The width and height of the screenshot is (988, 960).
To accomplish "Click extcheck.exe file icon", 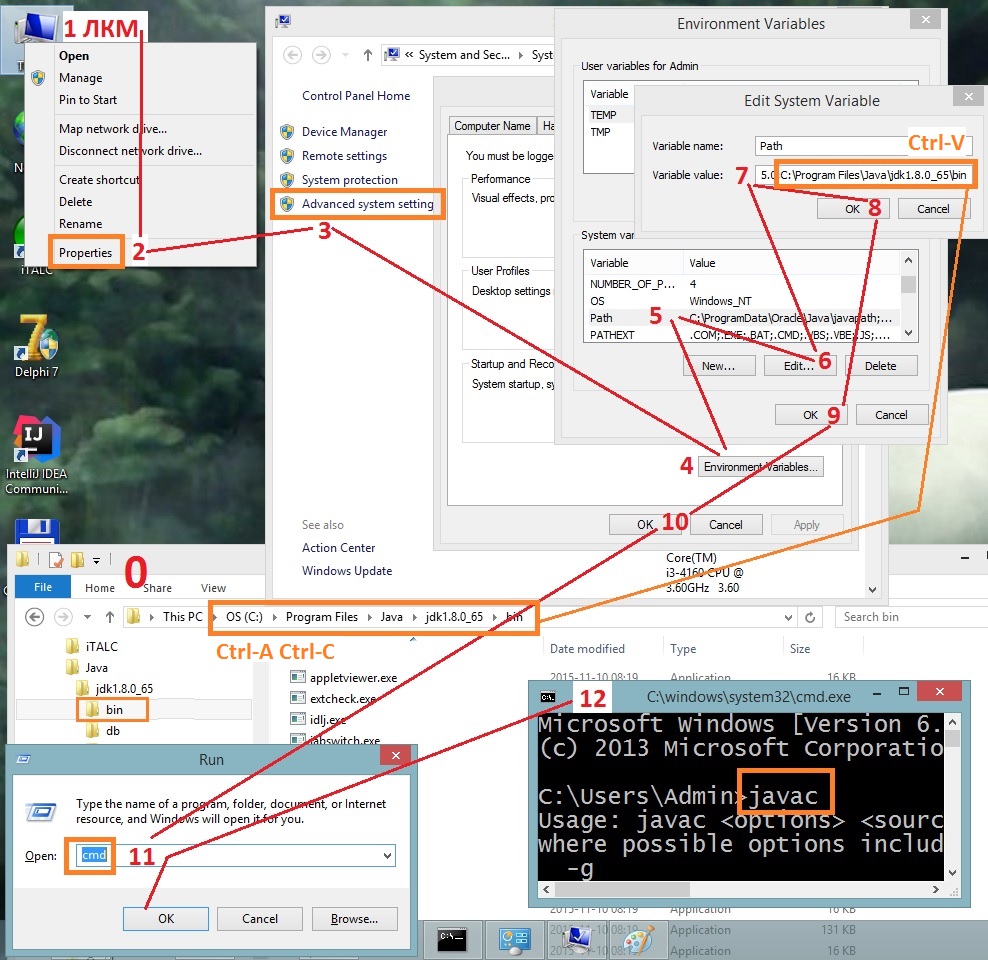I will [x=297, y=698].
